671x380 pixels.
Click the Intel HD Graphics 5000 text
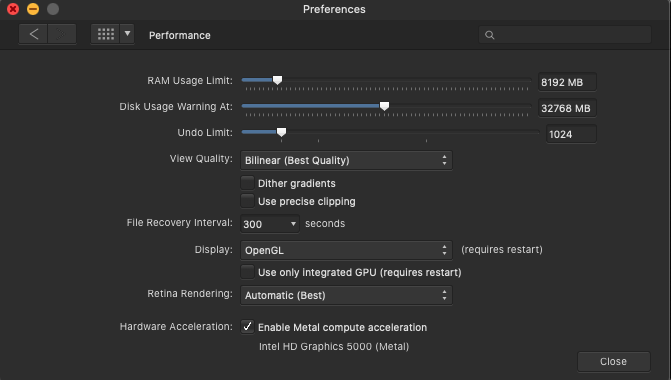[334, 347]
